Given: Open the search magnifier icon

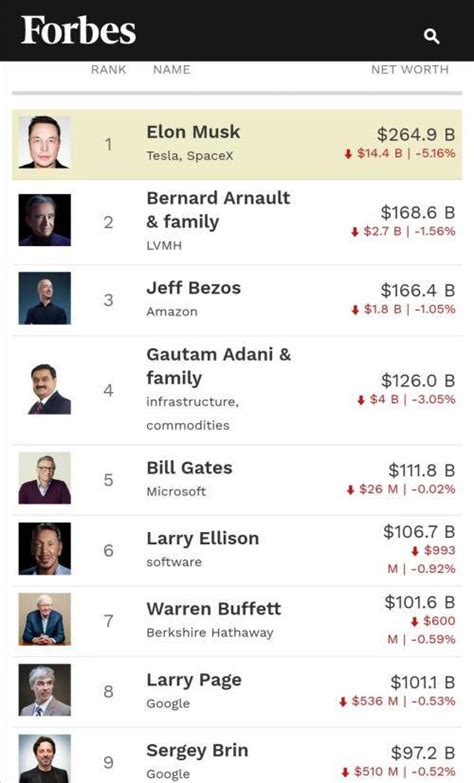Looking at the screenshot, I should coord(432,36).
